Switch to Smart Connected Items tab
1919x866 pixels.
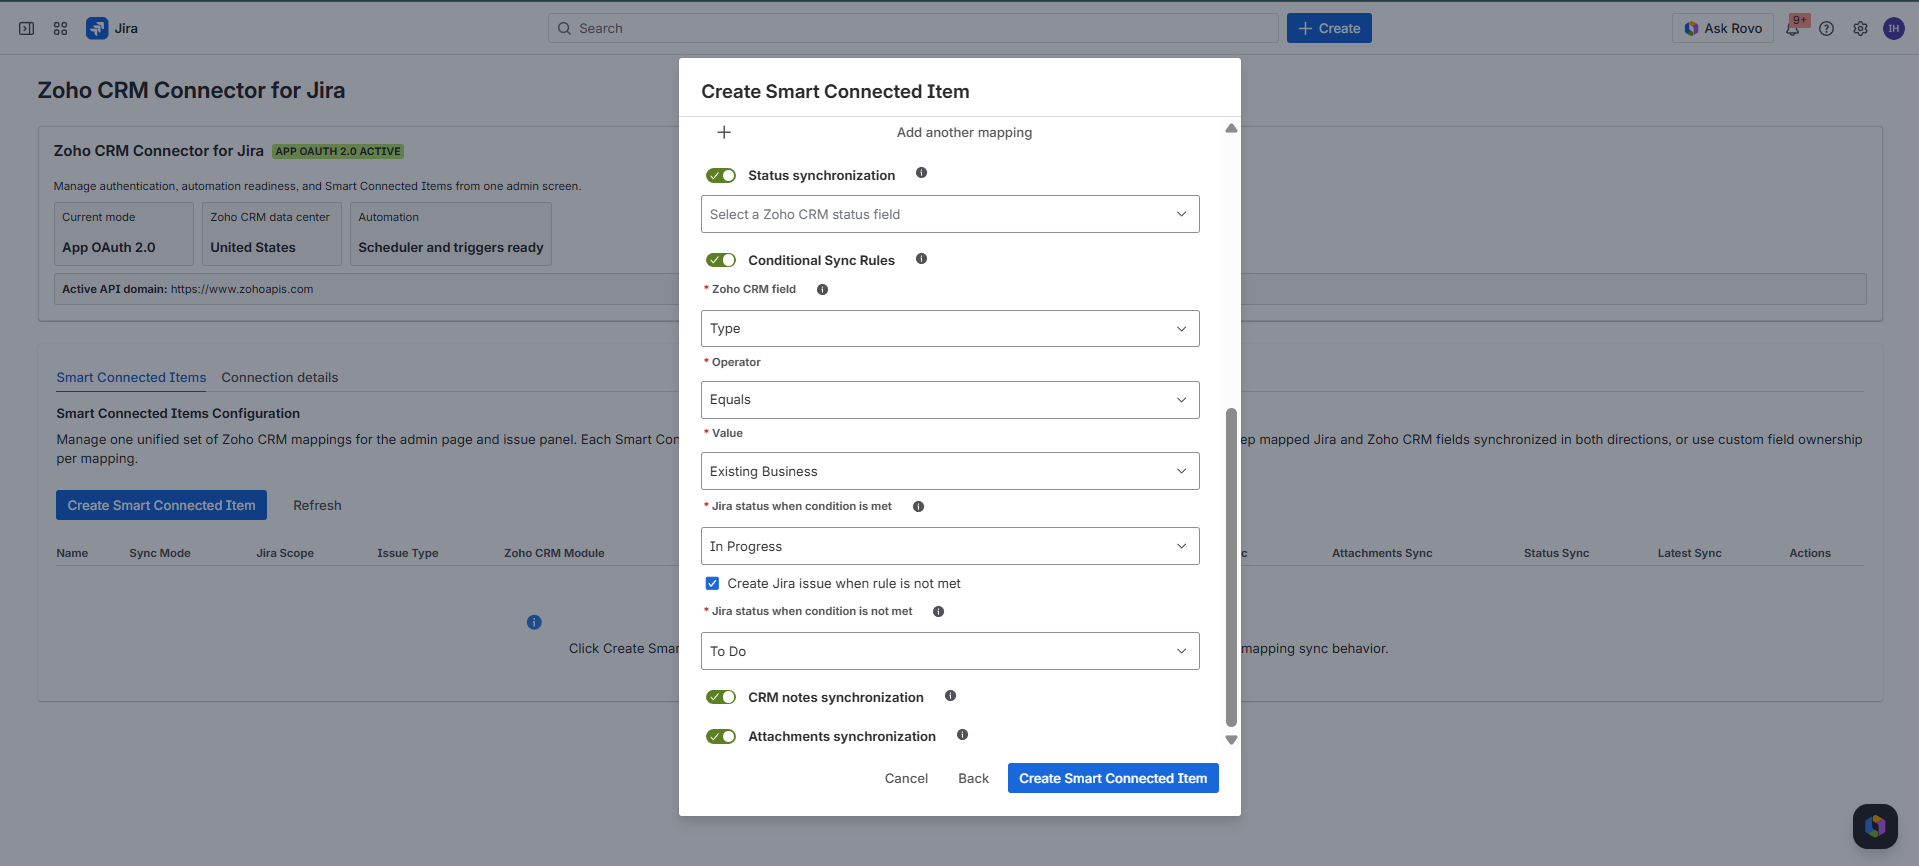point(131,377)
